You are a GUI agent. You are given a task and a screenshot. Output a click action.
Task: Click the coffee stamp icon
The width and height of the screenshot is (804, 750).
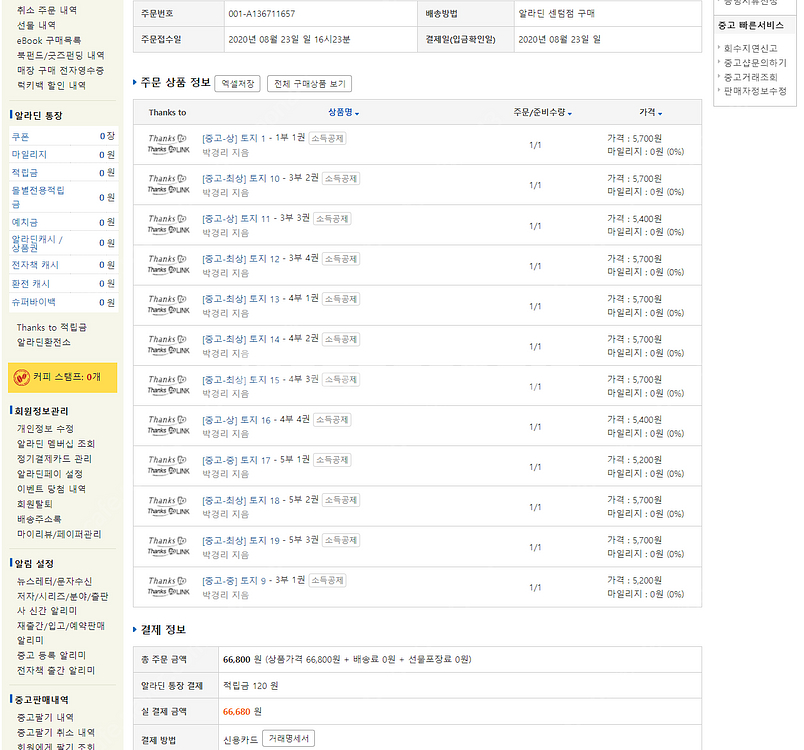pyautogui.click(x=22, y=378)
